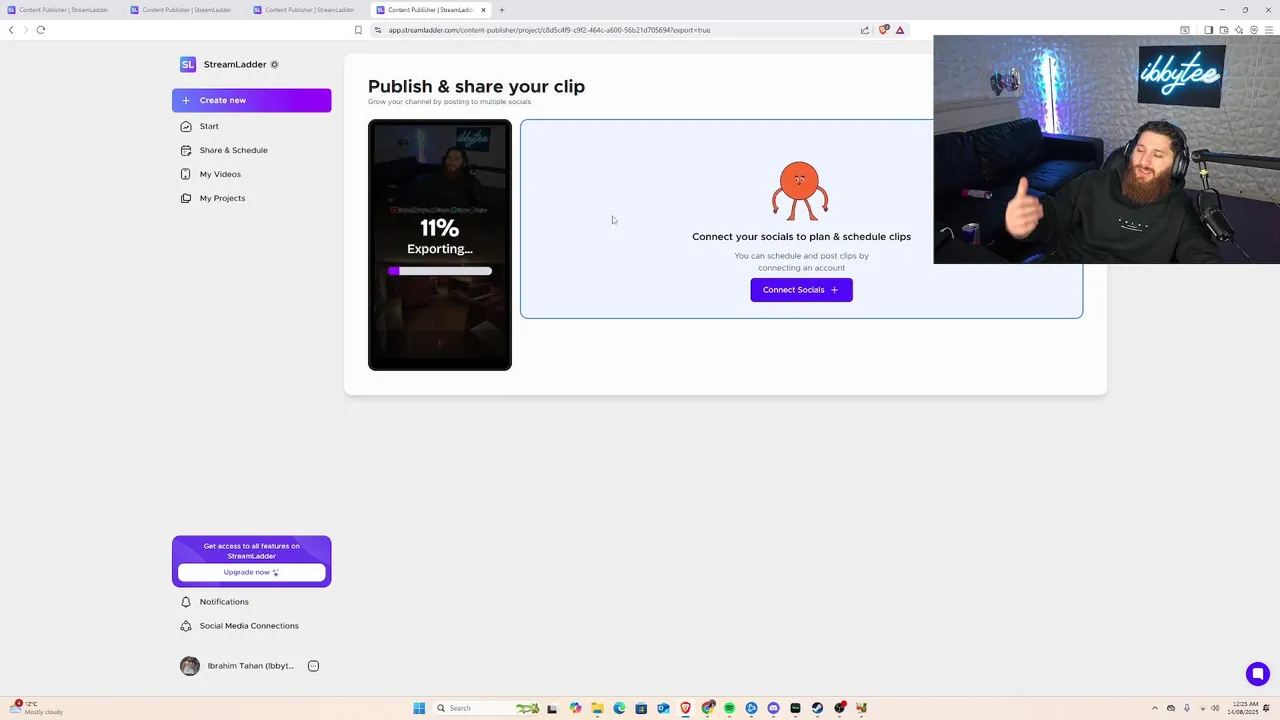The image size is (1280, 720).
Task: Click the Create new button
Action: 251,100
